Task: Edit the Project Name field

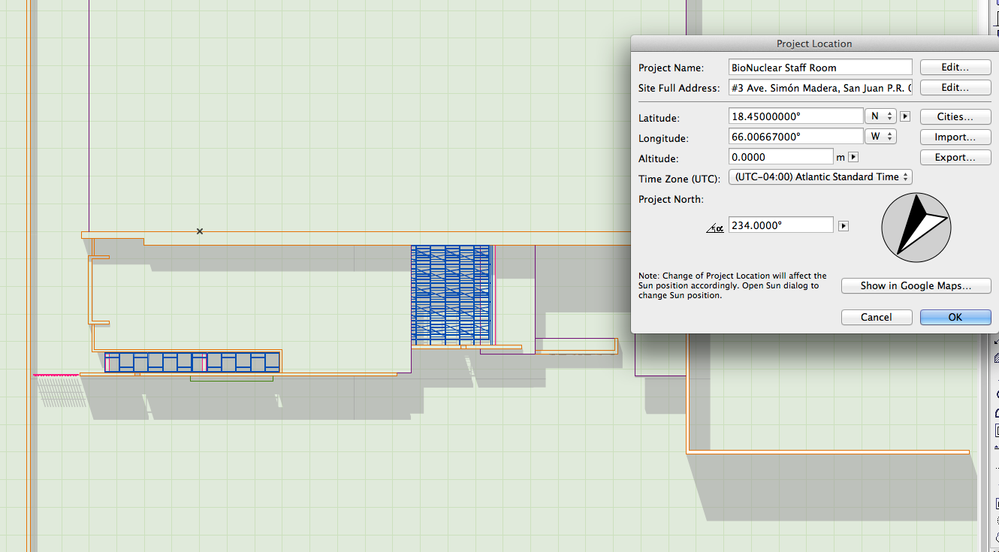Action: click(x=820, y=68)
